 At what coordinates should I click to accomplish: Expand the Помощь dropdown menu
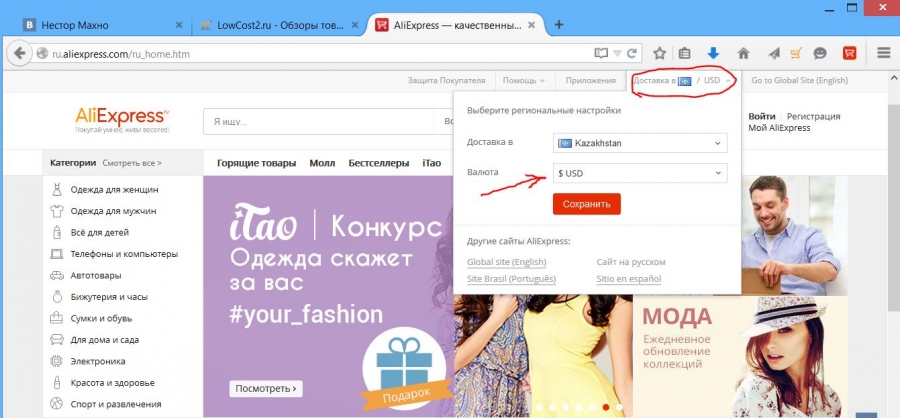point(523,81)
